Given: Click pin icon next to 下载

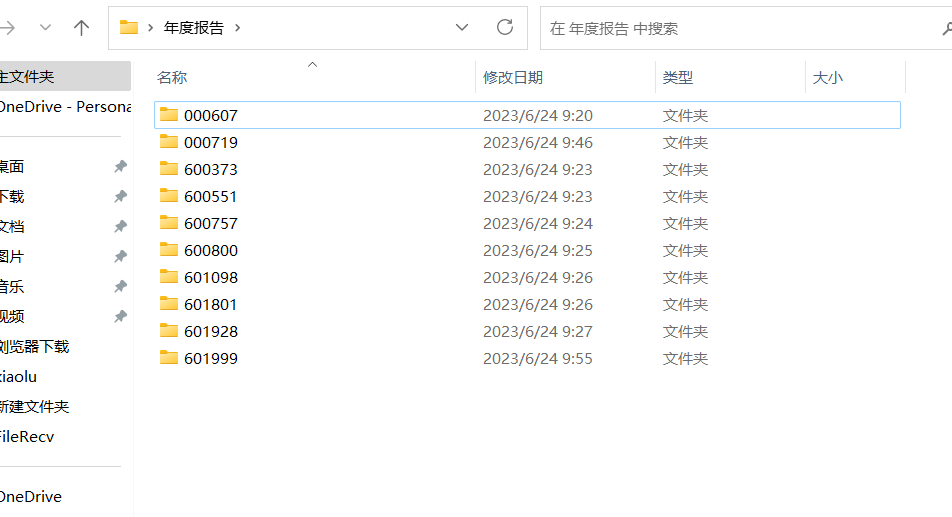Looking at the screenshot, I should point(120,197).
